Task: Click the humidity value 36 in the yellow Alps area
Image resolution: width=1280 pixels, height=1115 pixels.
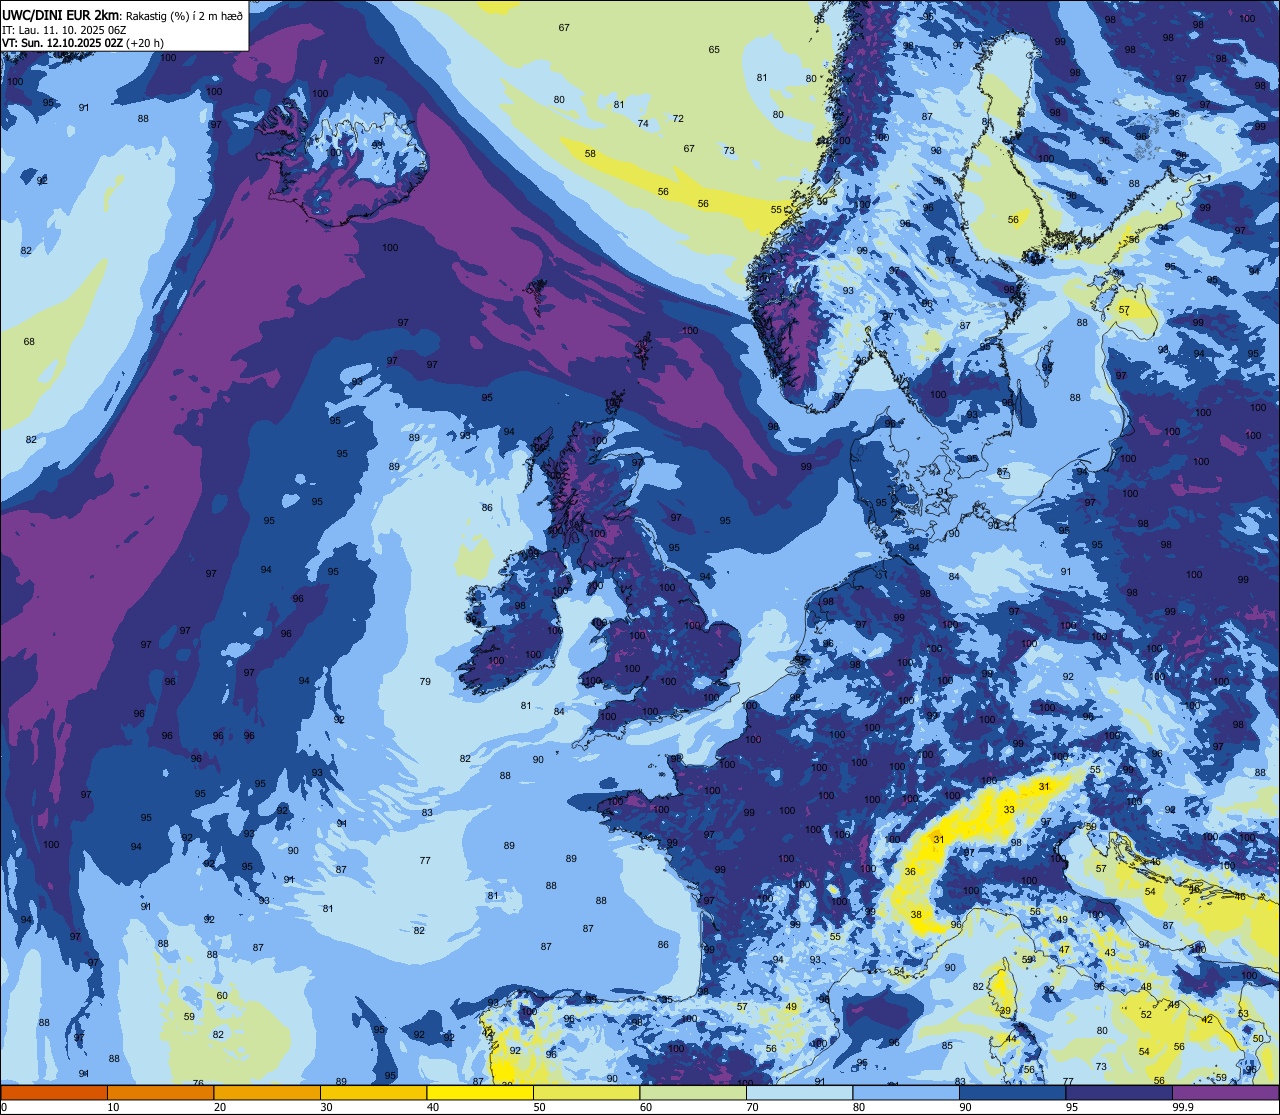Action: 910,872
